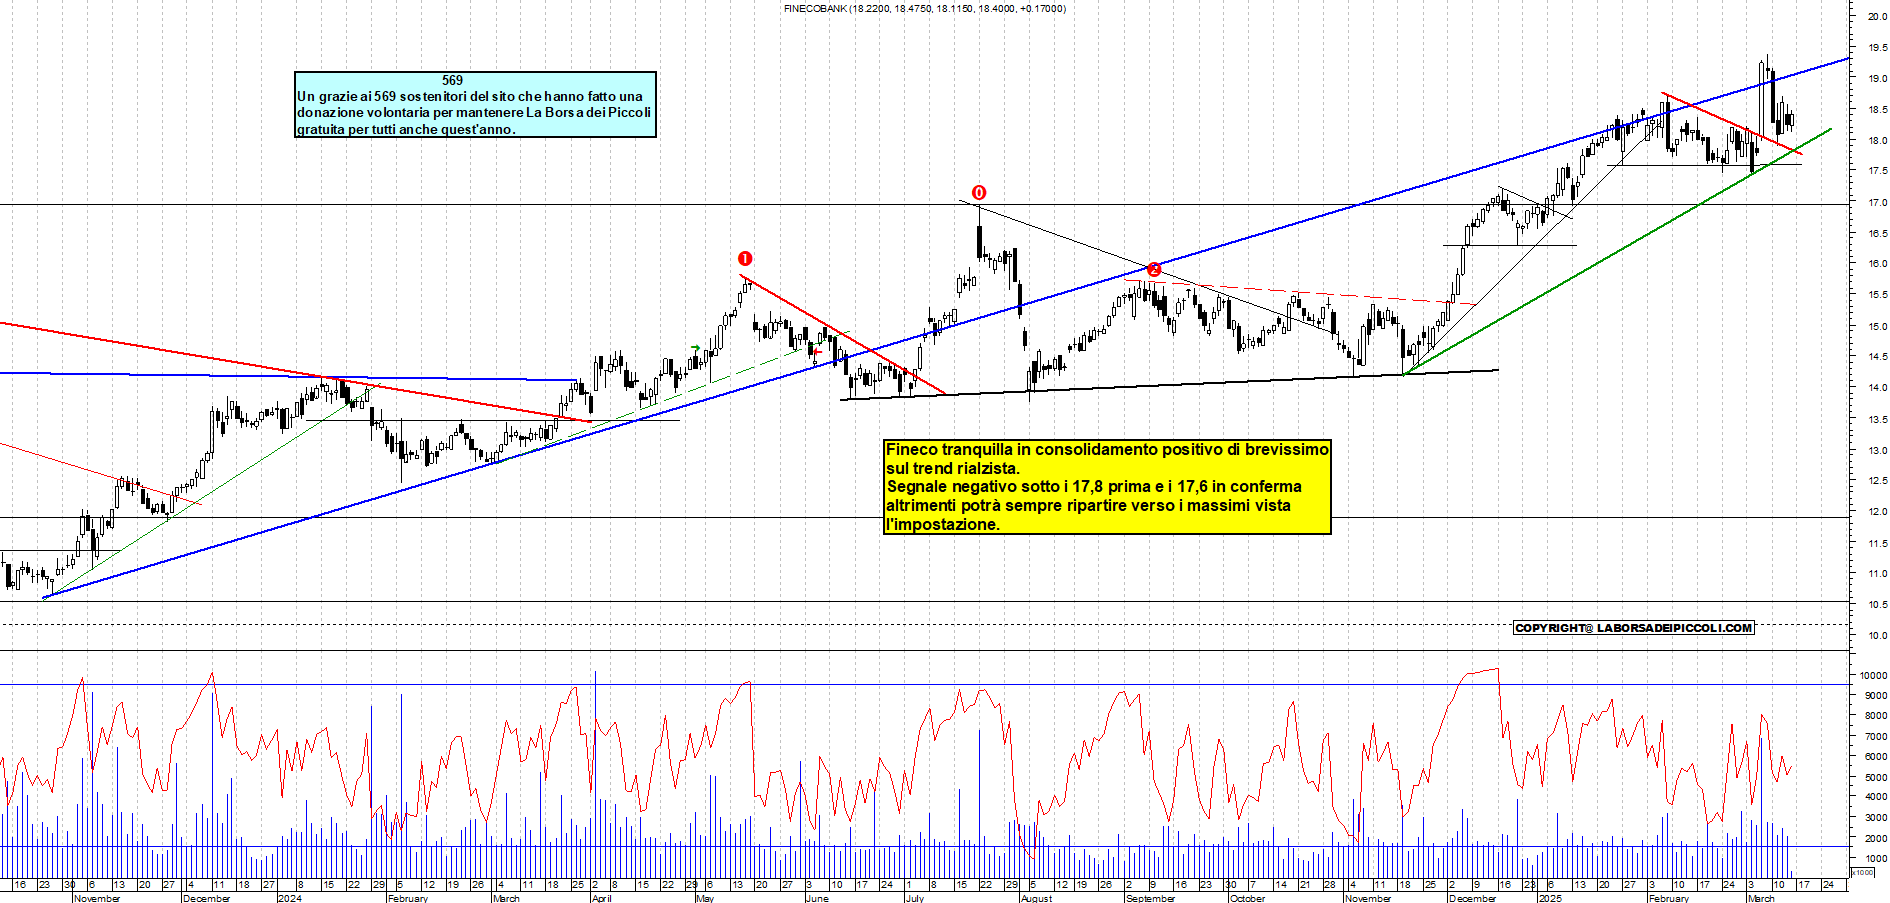Click the 14.0 price axis label

point(1877,387)
